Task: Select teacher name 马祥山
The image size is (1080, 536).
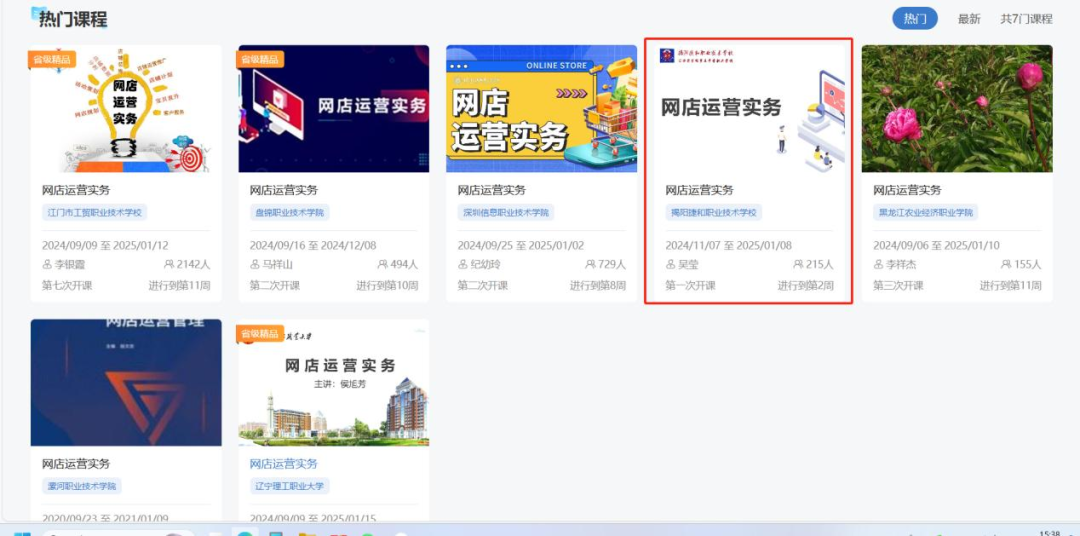Action: coord(278,265)
